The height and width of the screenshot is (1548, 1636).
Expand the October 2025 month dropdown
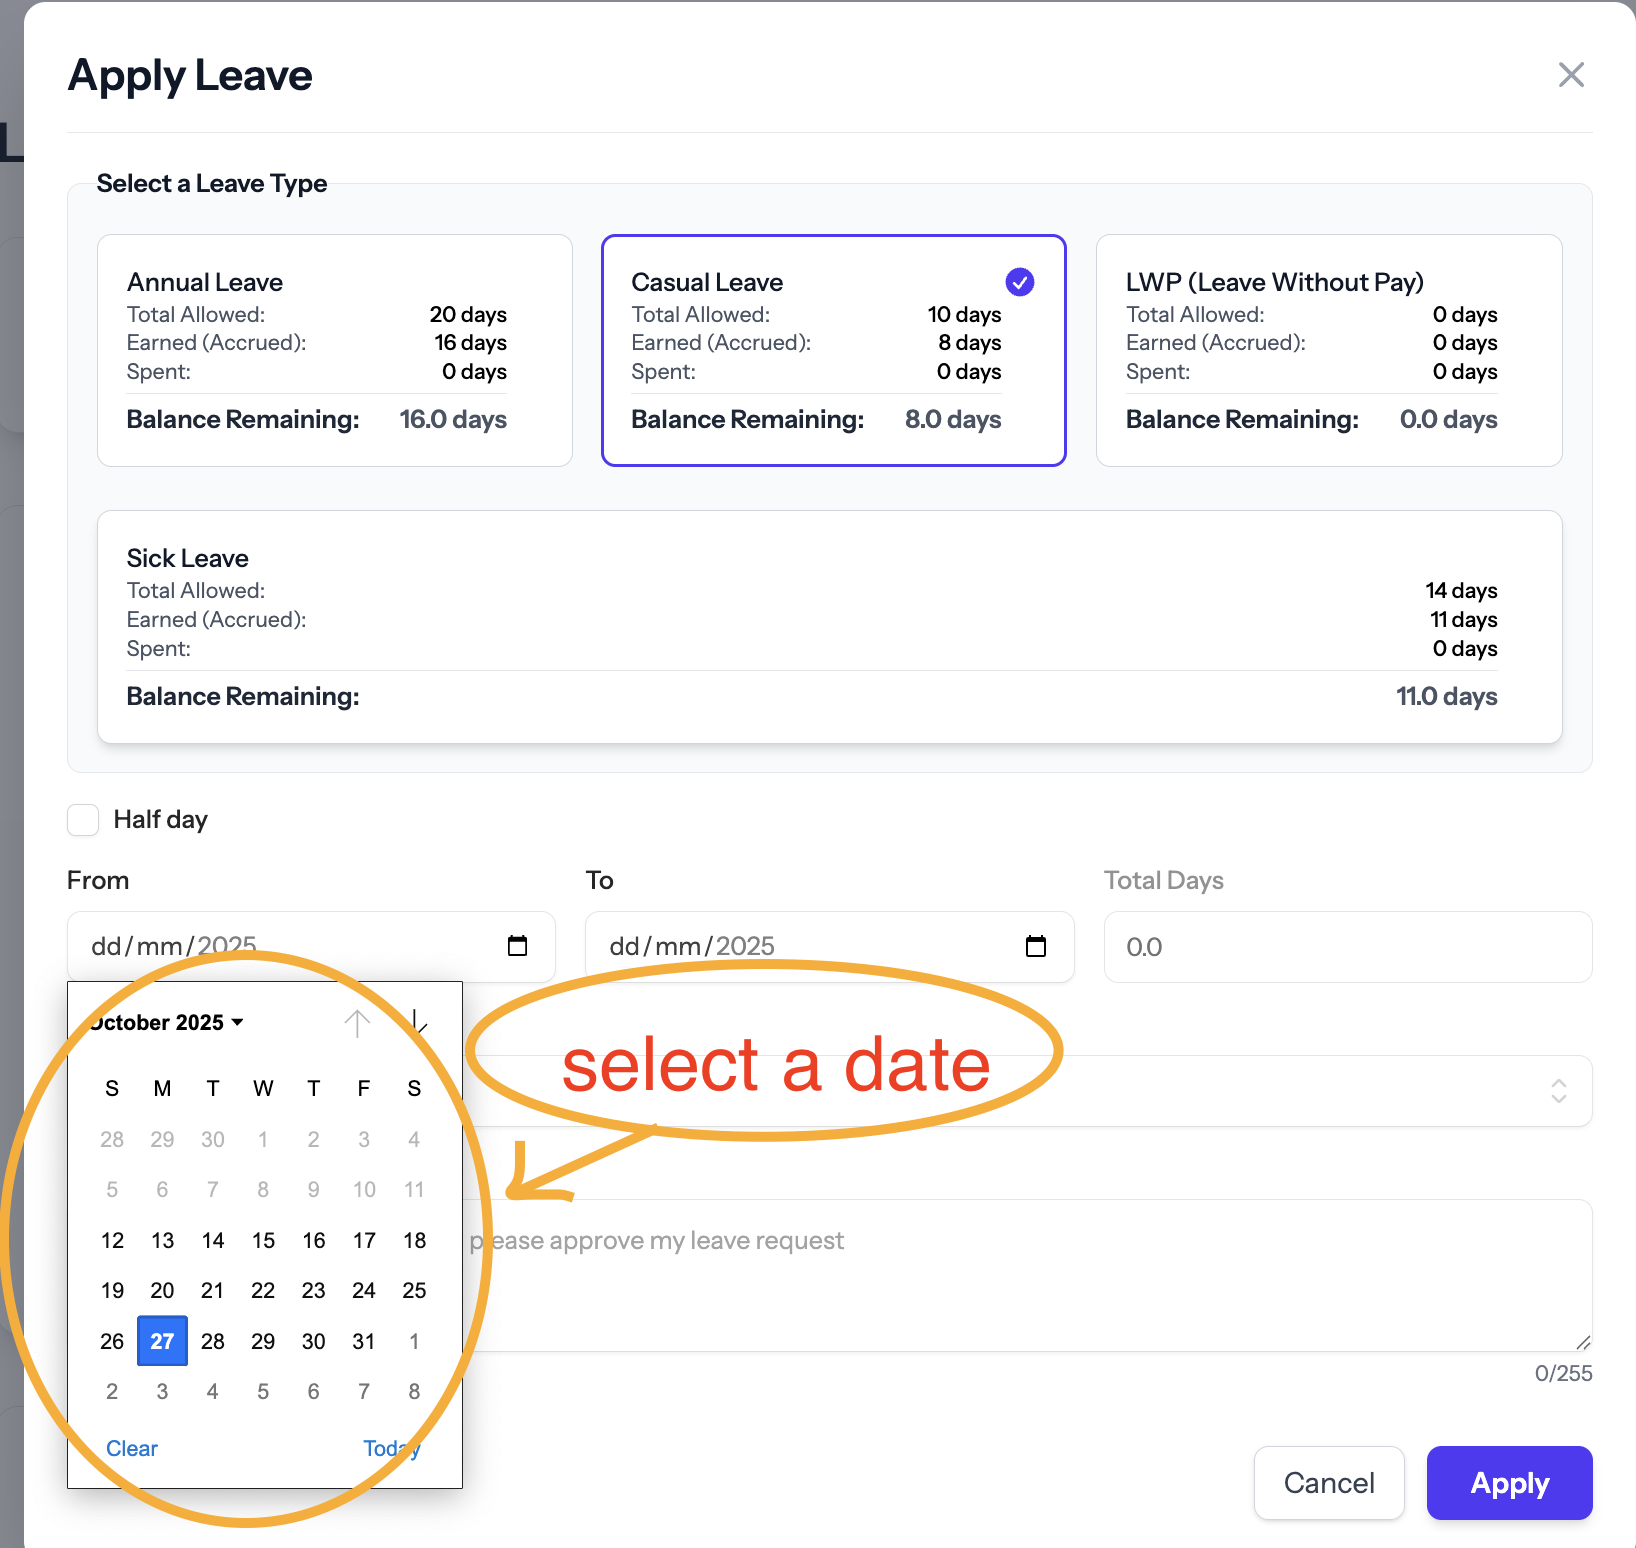point(165,1022)
